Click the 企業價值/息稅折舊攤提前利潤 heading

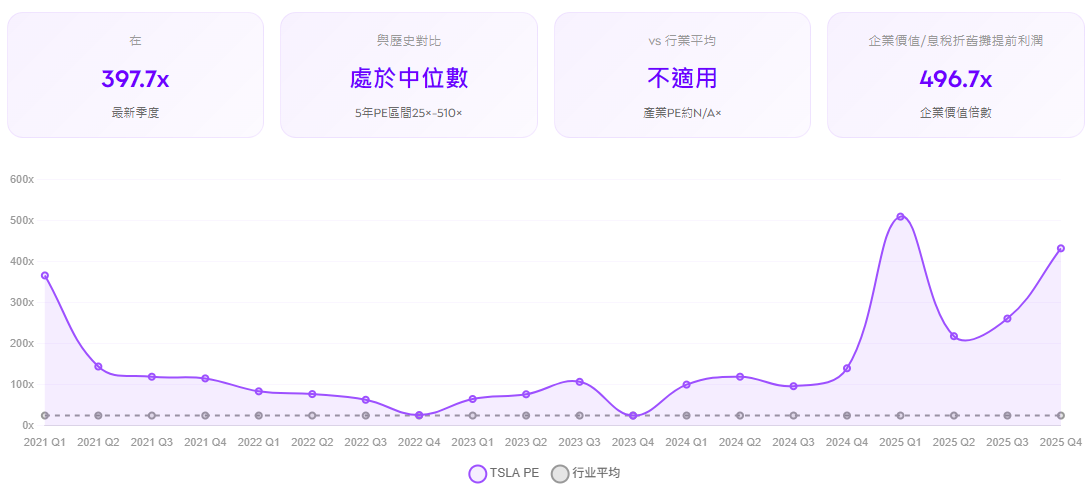[955, 41]
